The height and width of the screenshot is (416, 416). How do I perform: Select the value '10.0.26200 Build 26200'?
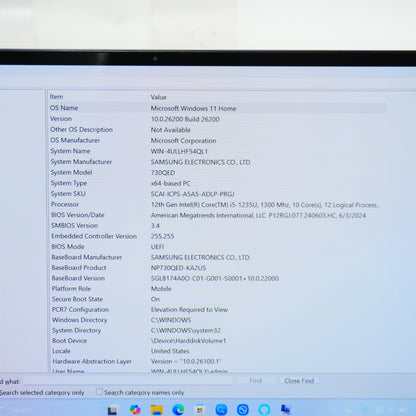(185, 119)
